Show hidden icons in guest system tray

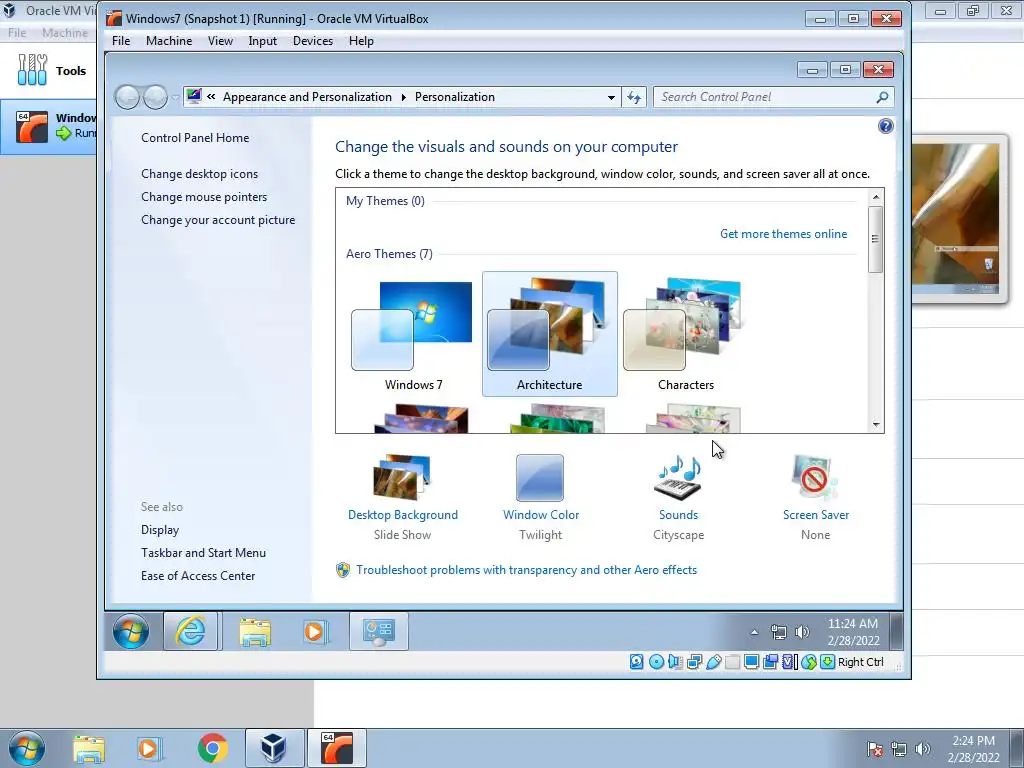click(754, 632)
